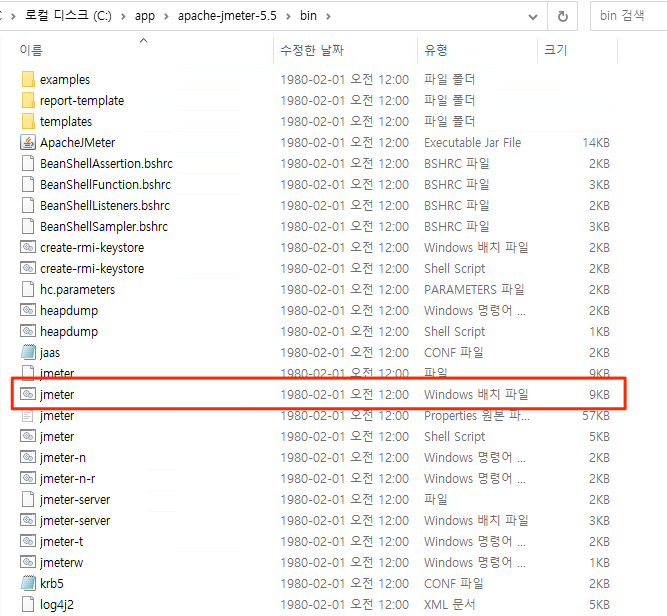Select the BeanShellFunction.bshrc file name
This screenshot has height=616, width=667.
[105, 184]
